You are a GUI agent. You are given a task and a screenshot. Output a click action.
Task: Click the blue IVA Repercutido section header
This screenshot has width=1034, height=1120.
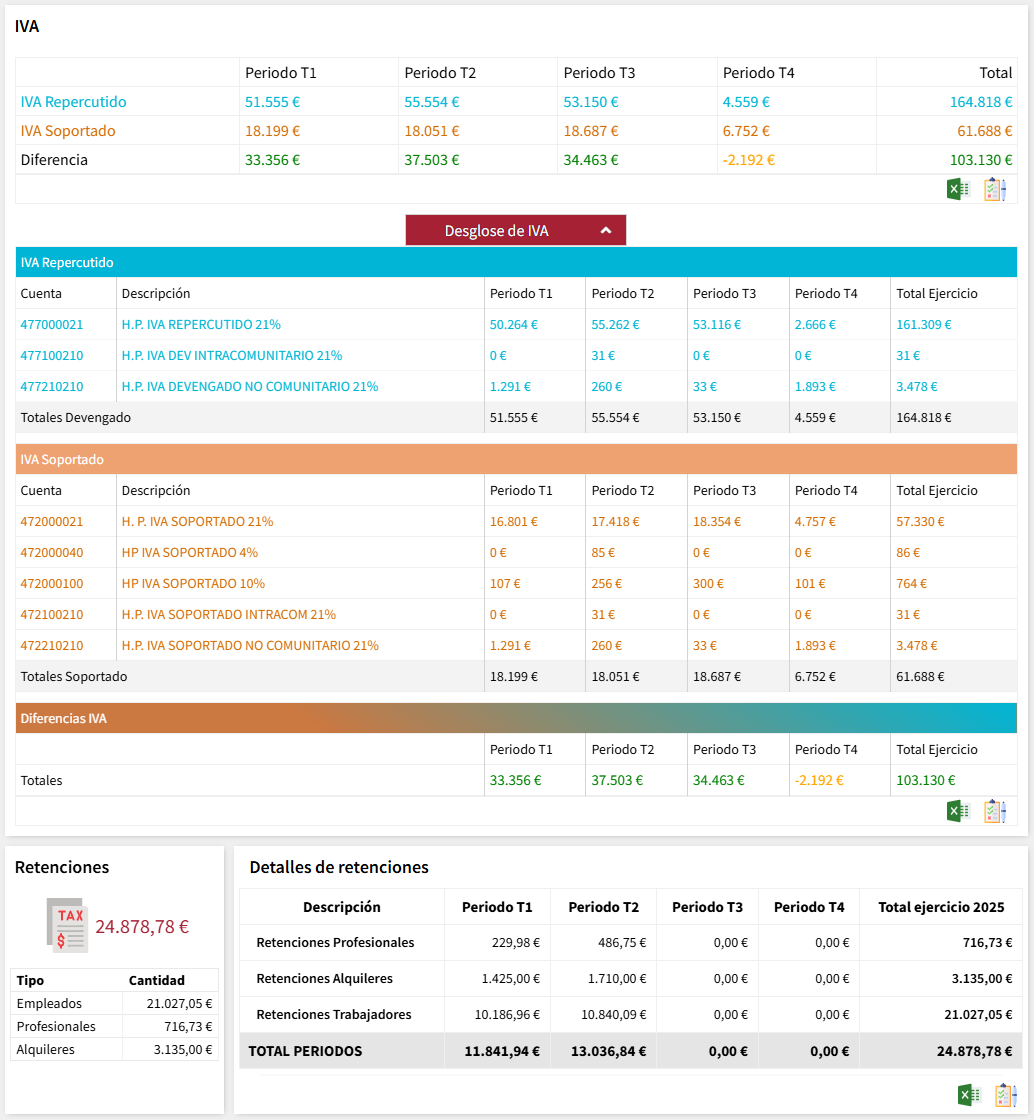point(516,262)
